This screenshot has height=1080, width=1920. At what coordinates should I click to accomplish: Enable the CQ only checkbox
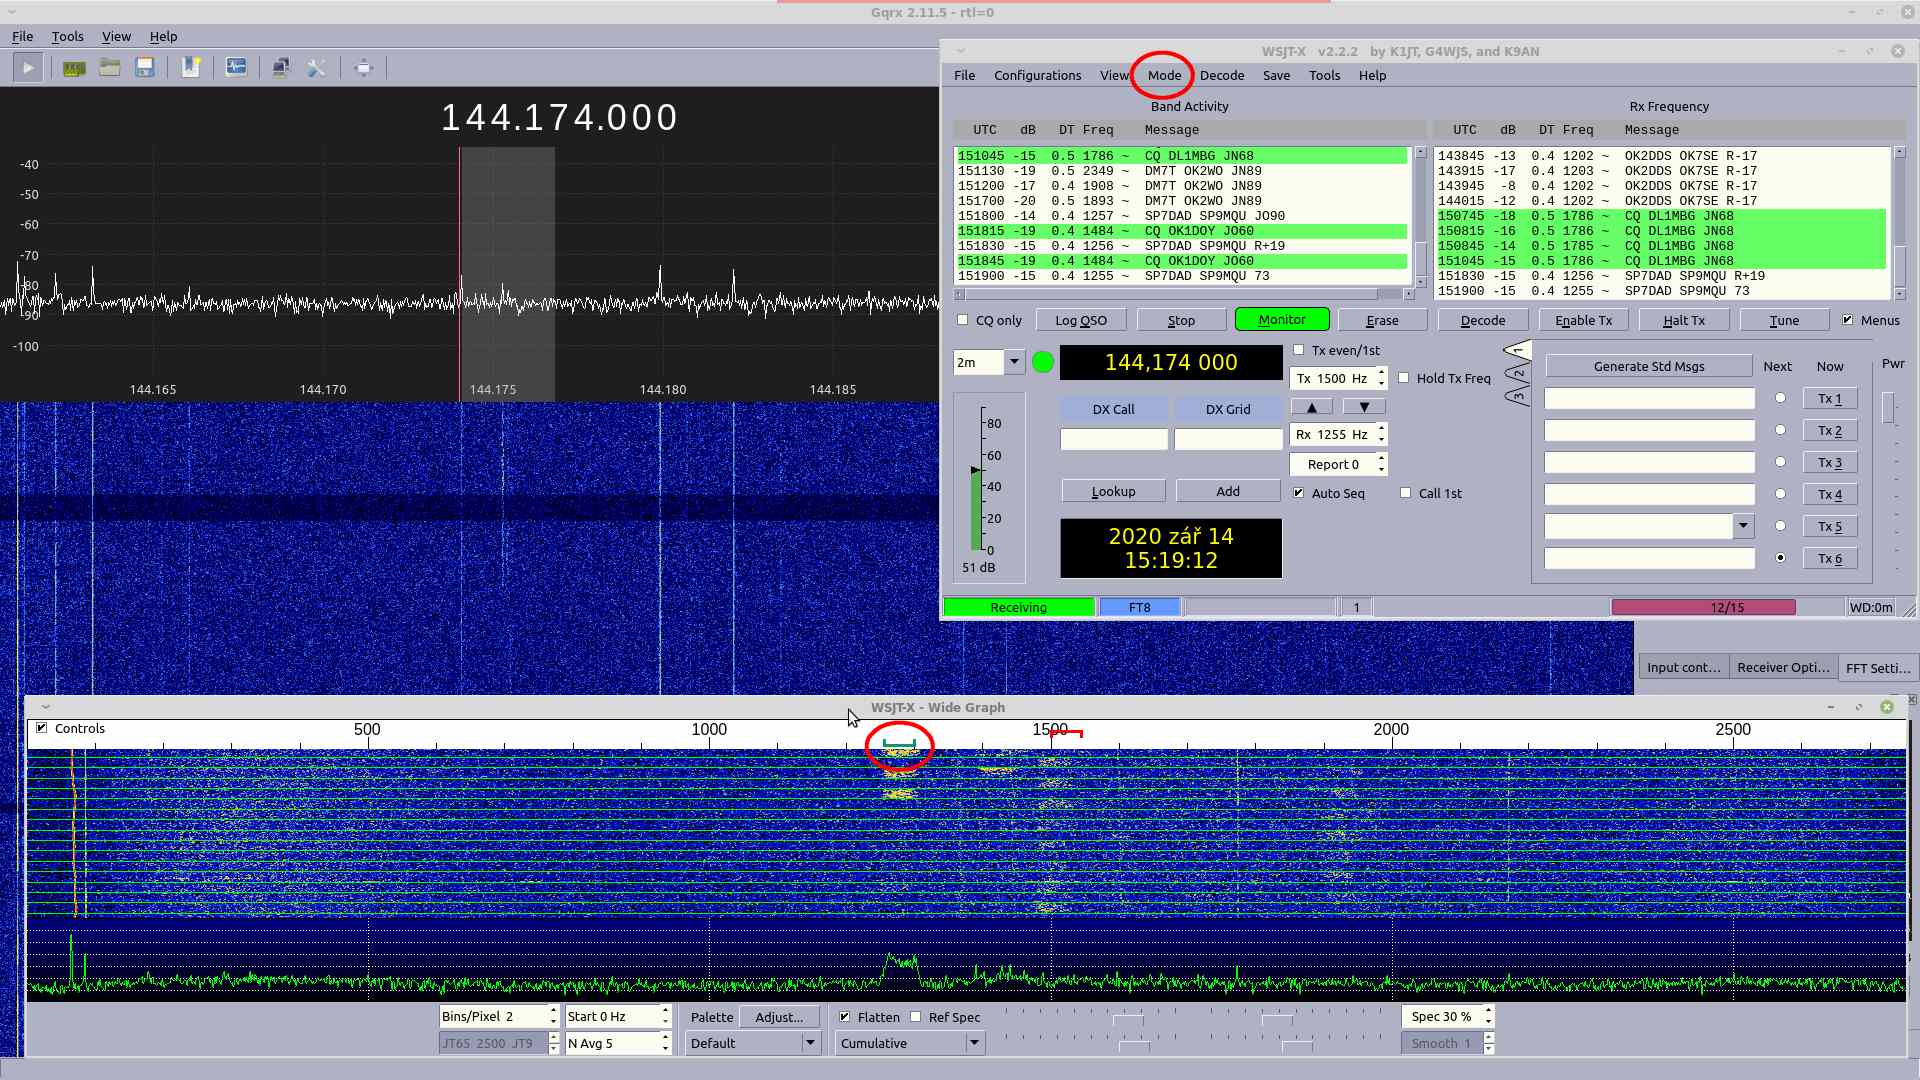[963, 320]
